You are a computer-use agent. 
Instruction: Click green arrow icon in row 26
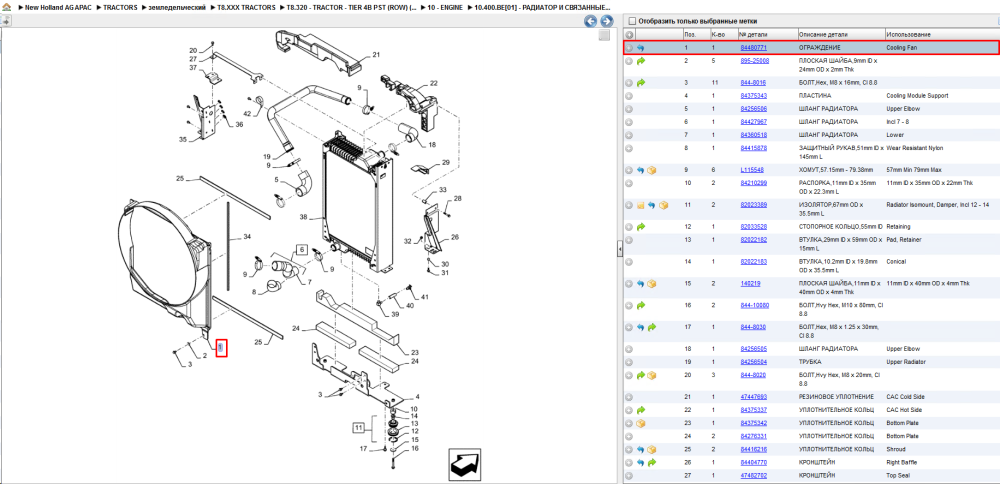[652, 462]
